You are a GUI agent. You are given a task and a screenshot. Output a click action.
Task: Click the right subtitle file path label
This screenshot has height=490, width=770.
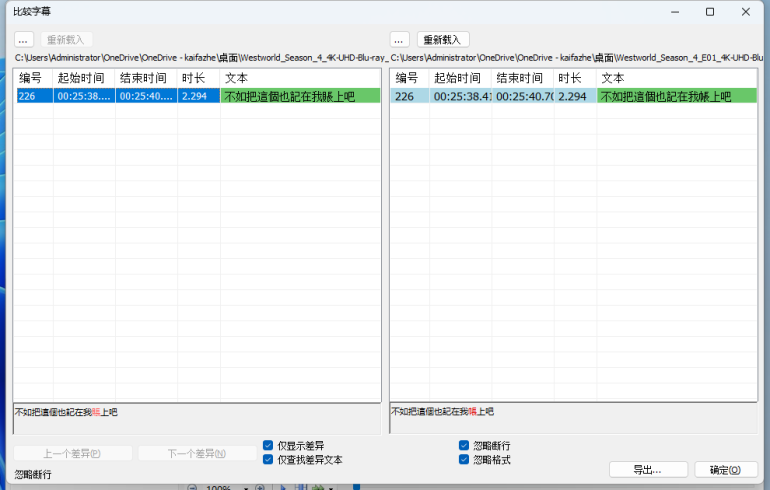click(x=577, y=58)
